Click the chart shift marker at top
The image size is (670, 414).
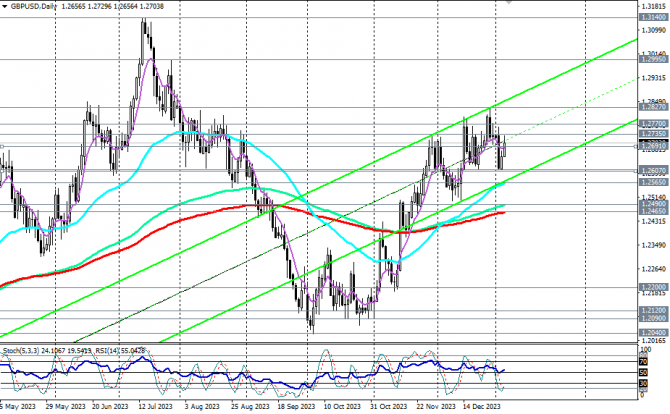tap(508, 2)
